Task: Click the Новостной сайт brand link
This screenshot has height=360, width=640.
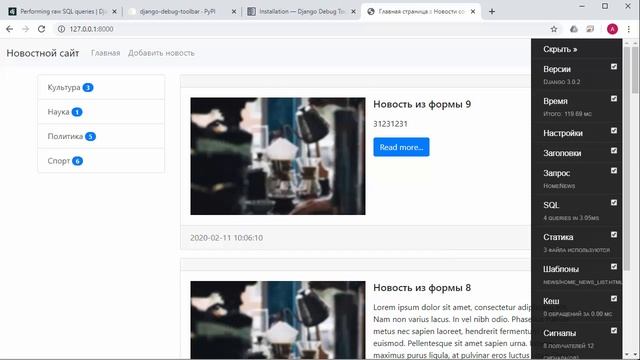Action: point(43,53)
